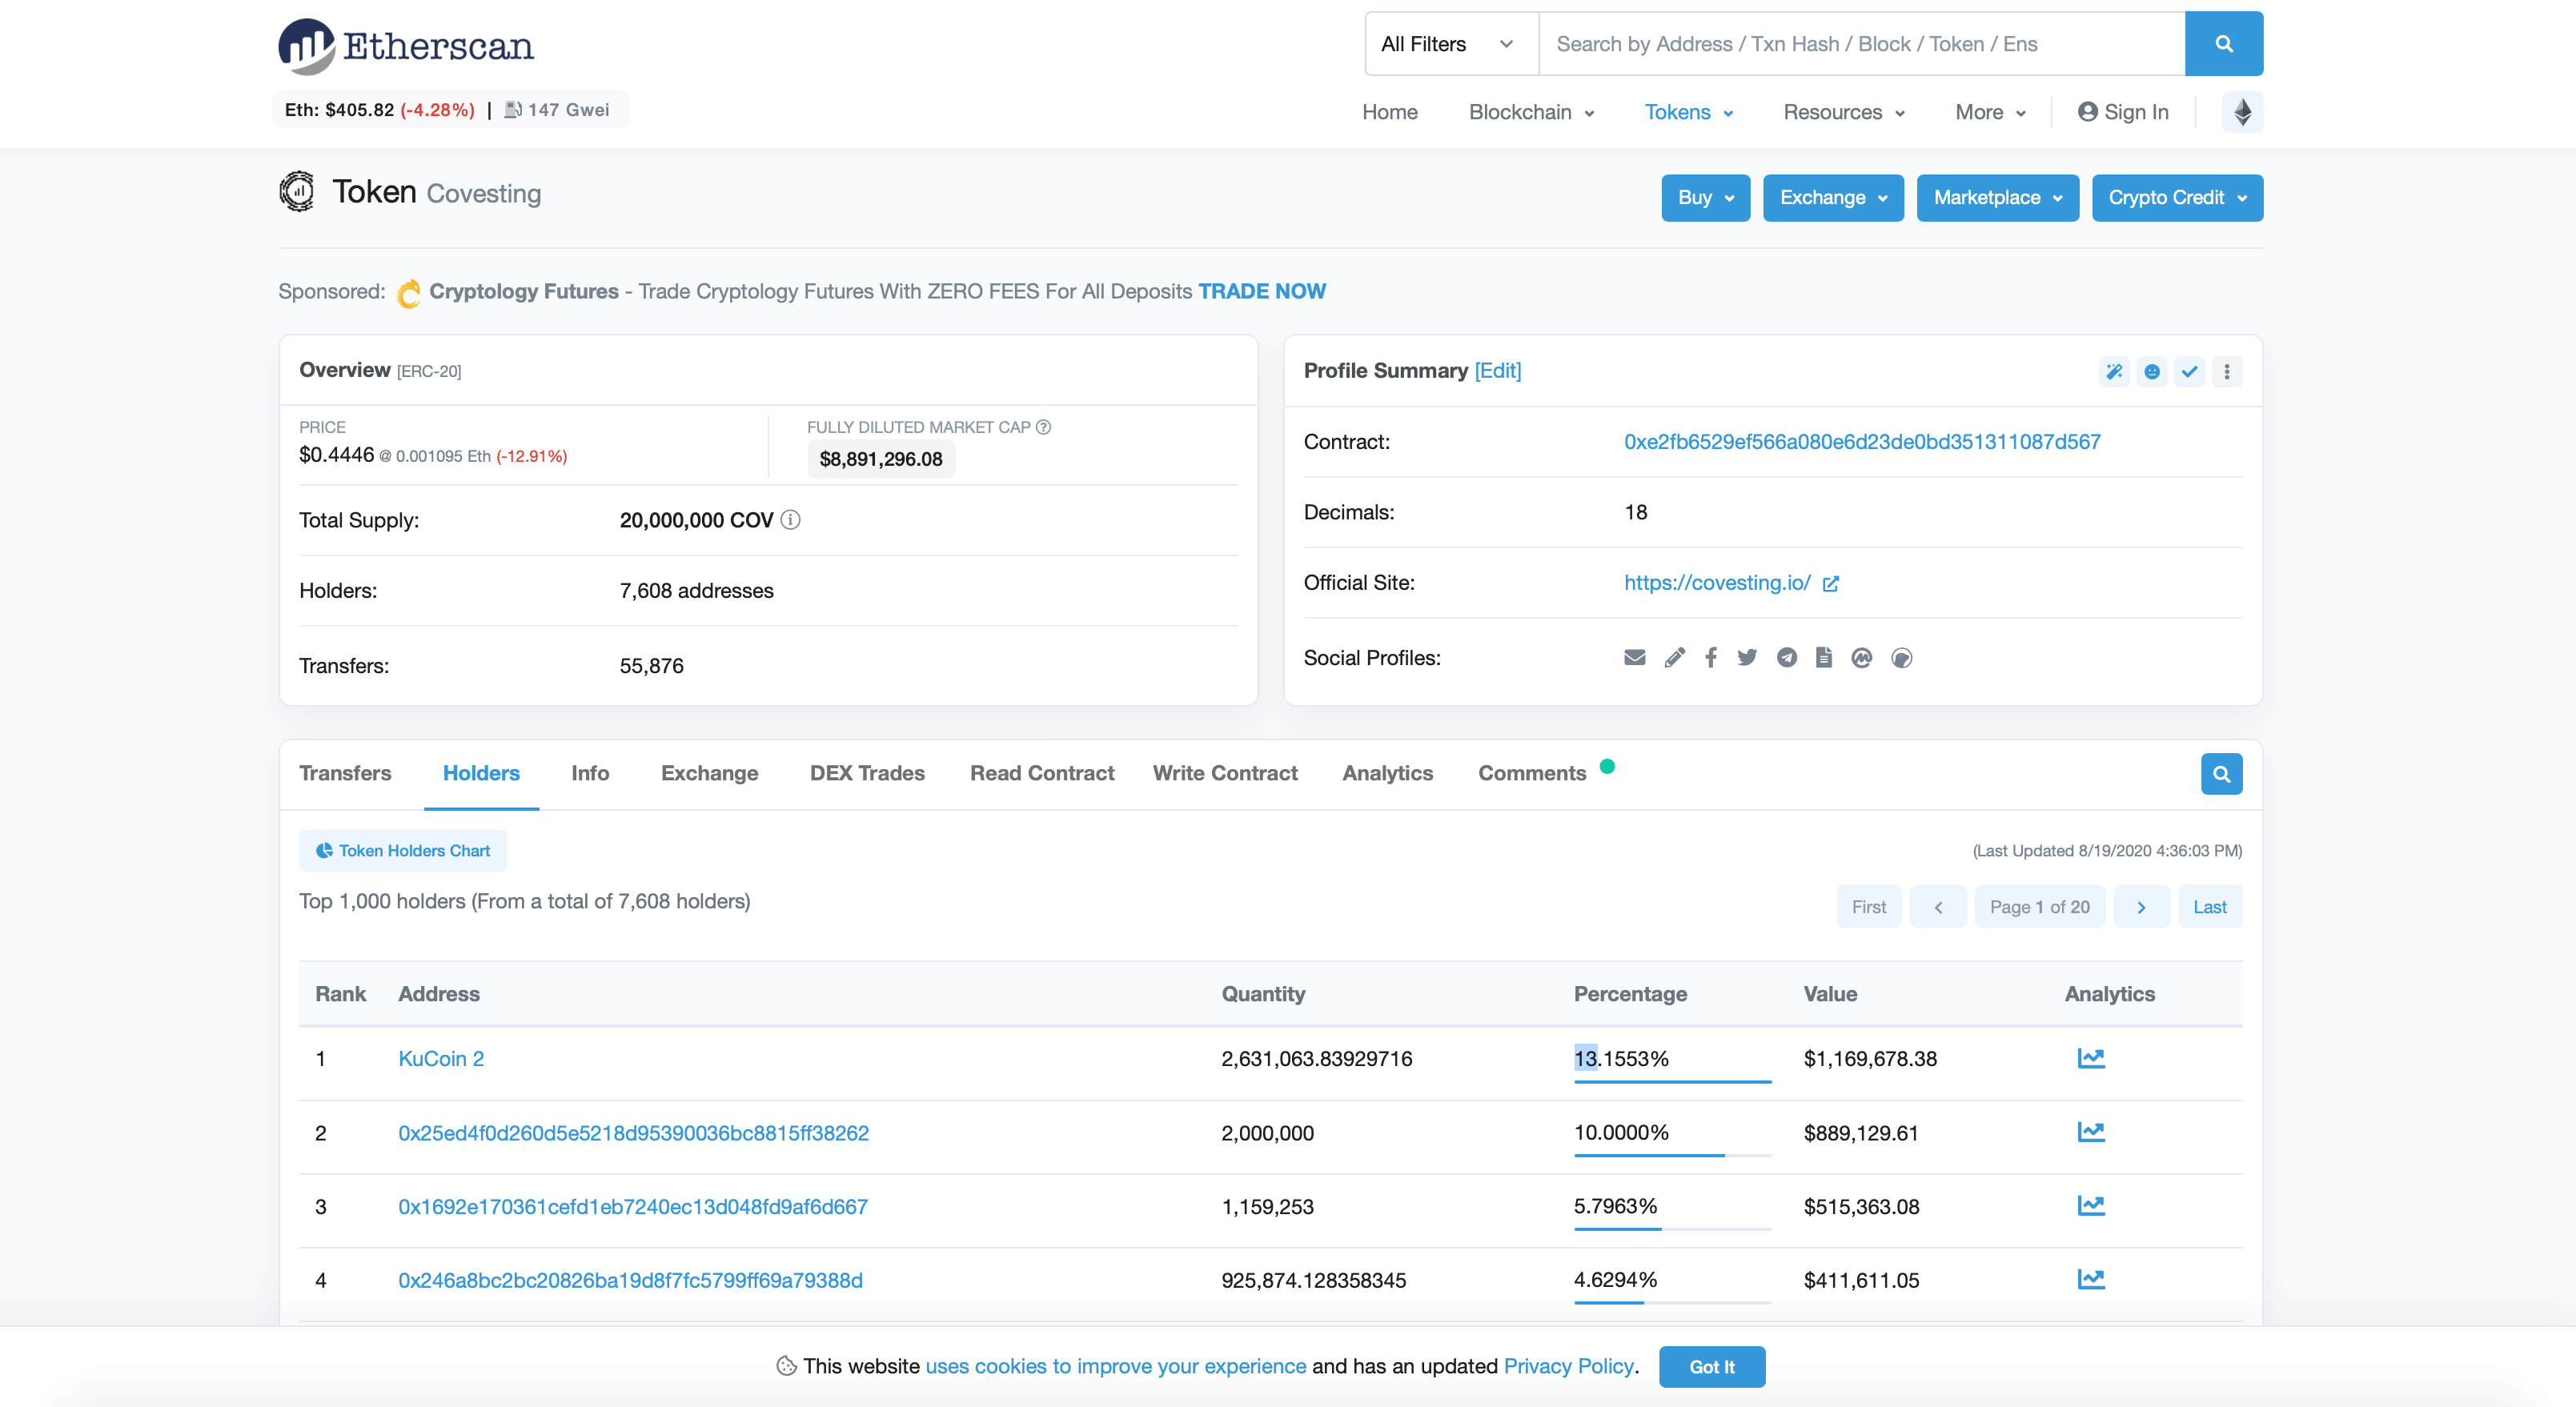Screen dimensions: 2576x1407
Task: Click the CoinMarketCap social icon
Action: (1862, 658)
